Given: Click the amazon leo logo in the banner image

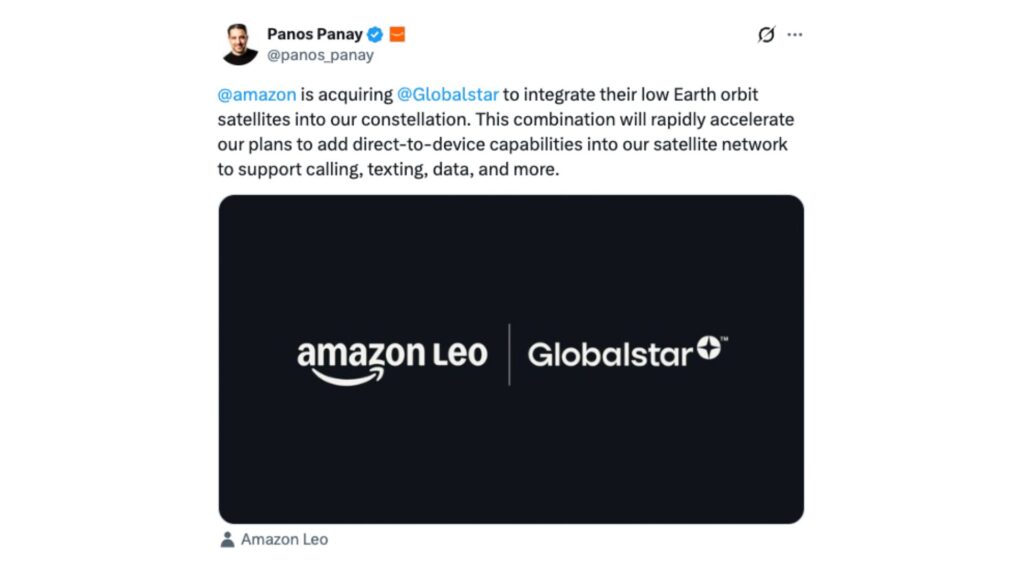Looking at the screenshot, I should tap(392, 357).
